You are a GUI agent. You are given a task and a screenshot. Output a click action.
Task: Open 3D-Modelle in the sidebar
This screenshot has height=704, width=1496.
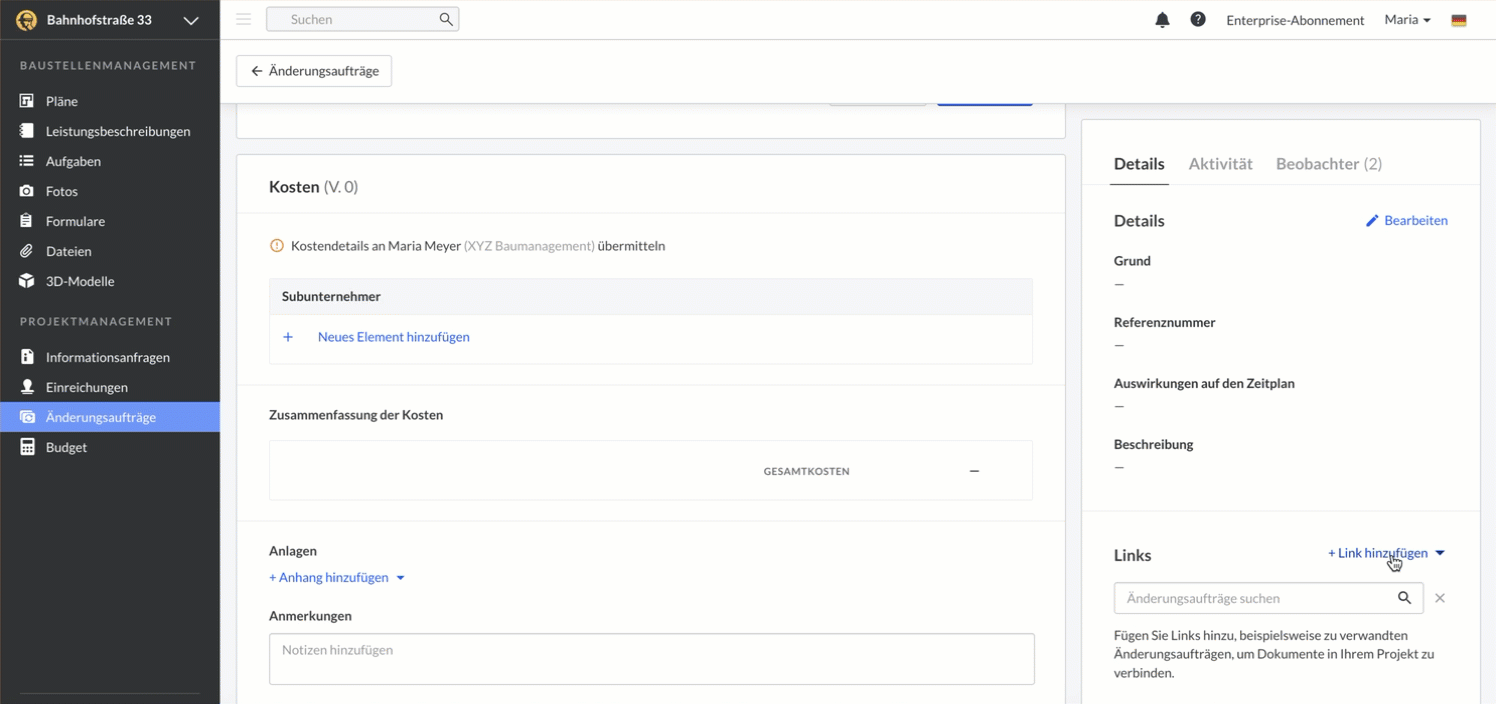(80, 281)
